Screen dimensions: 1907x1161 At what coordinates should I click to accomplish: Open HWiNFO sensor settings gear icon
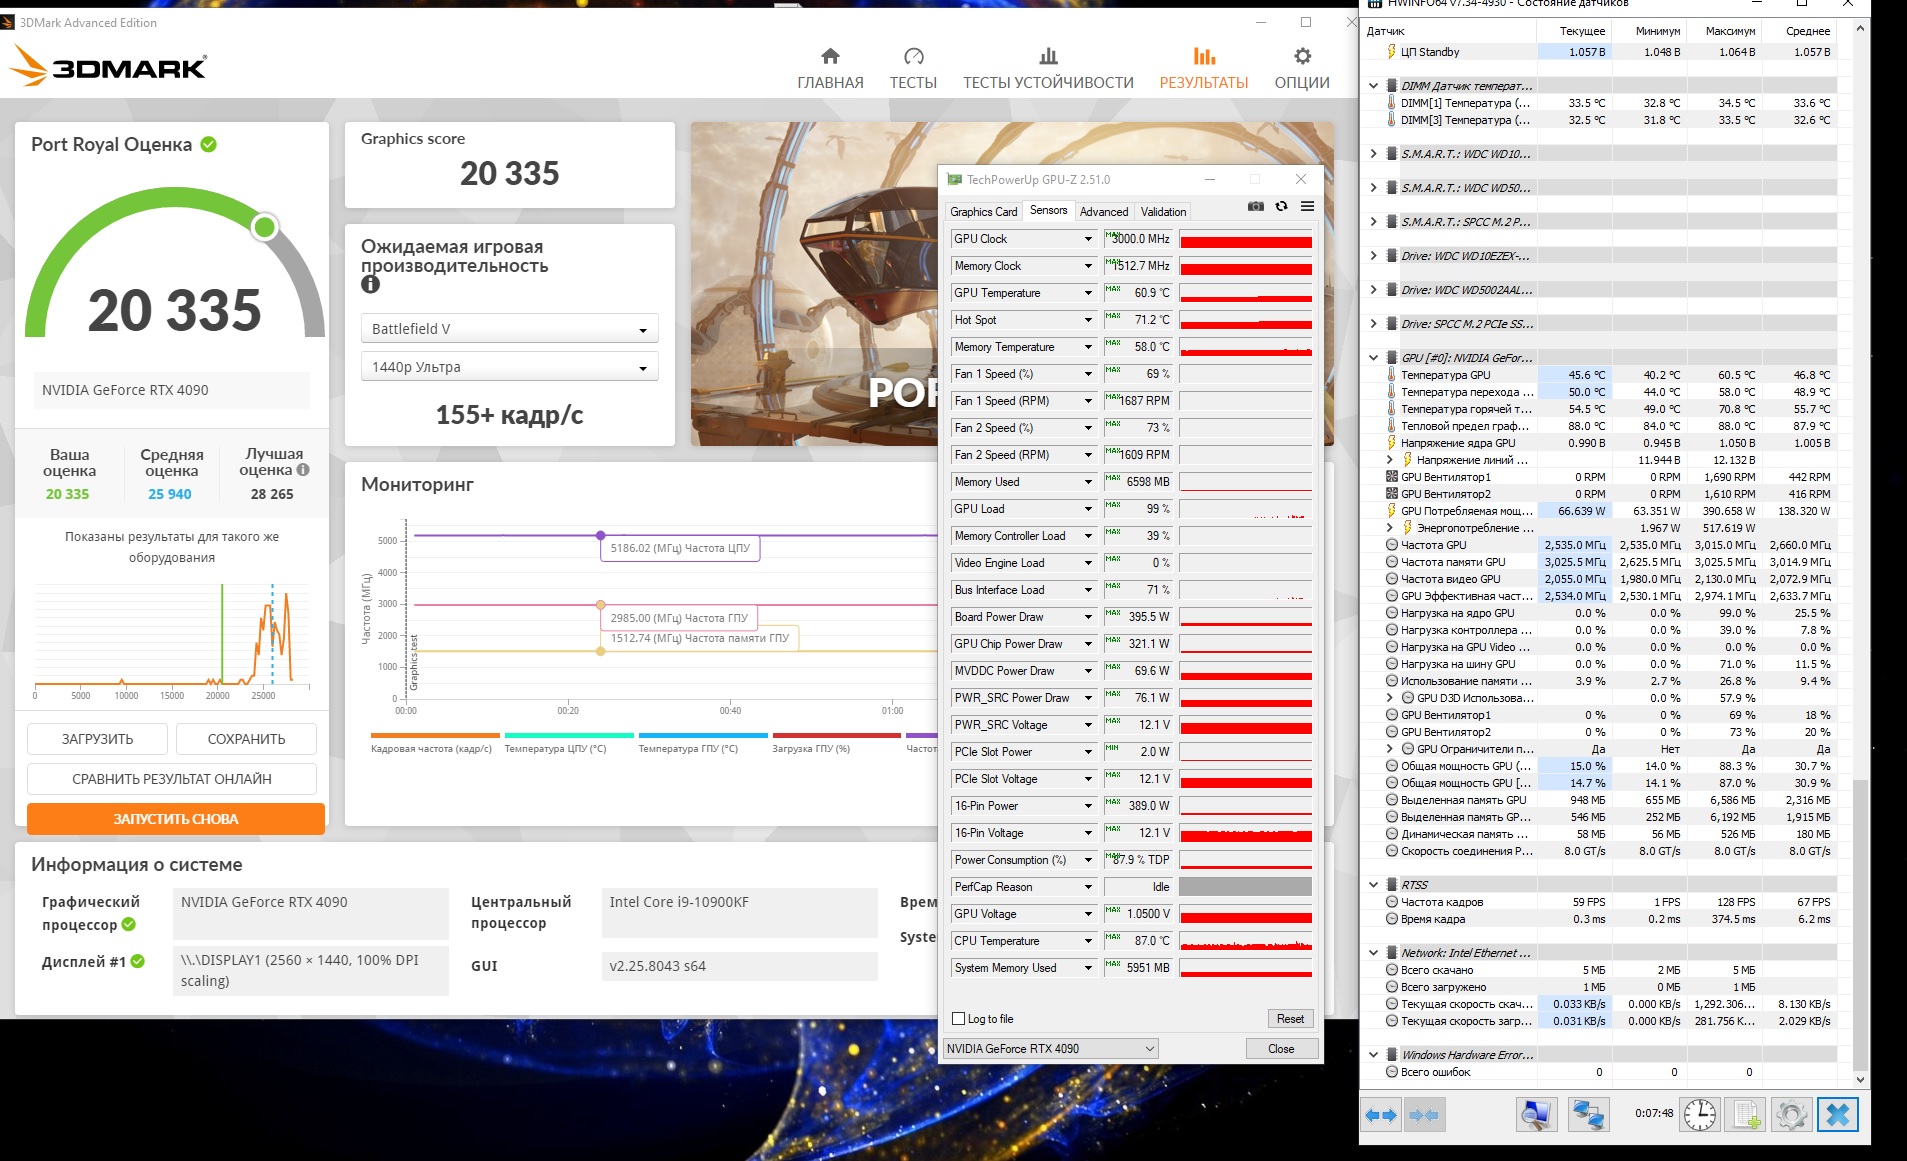(1792, 1114)
